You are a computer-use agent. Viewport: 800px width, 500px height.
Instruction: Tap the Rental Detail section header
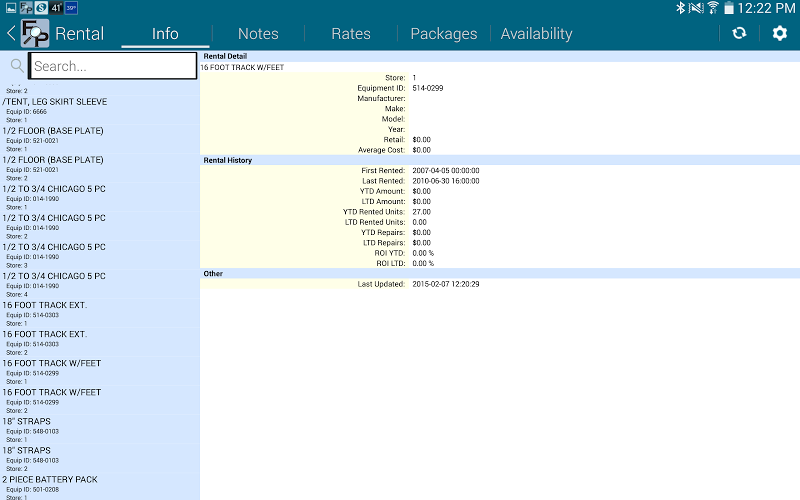click(500, 56)
